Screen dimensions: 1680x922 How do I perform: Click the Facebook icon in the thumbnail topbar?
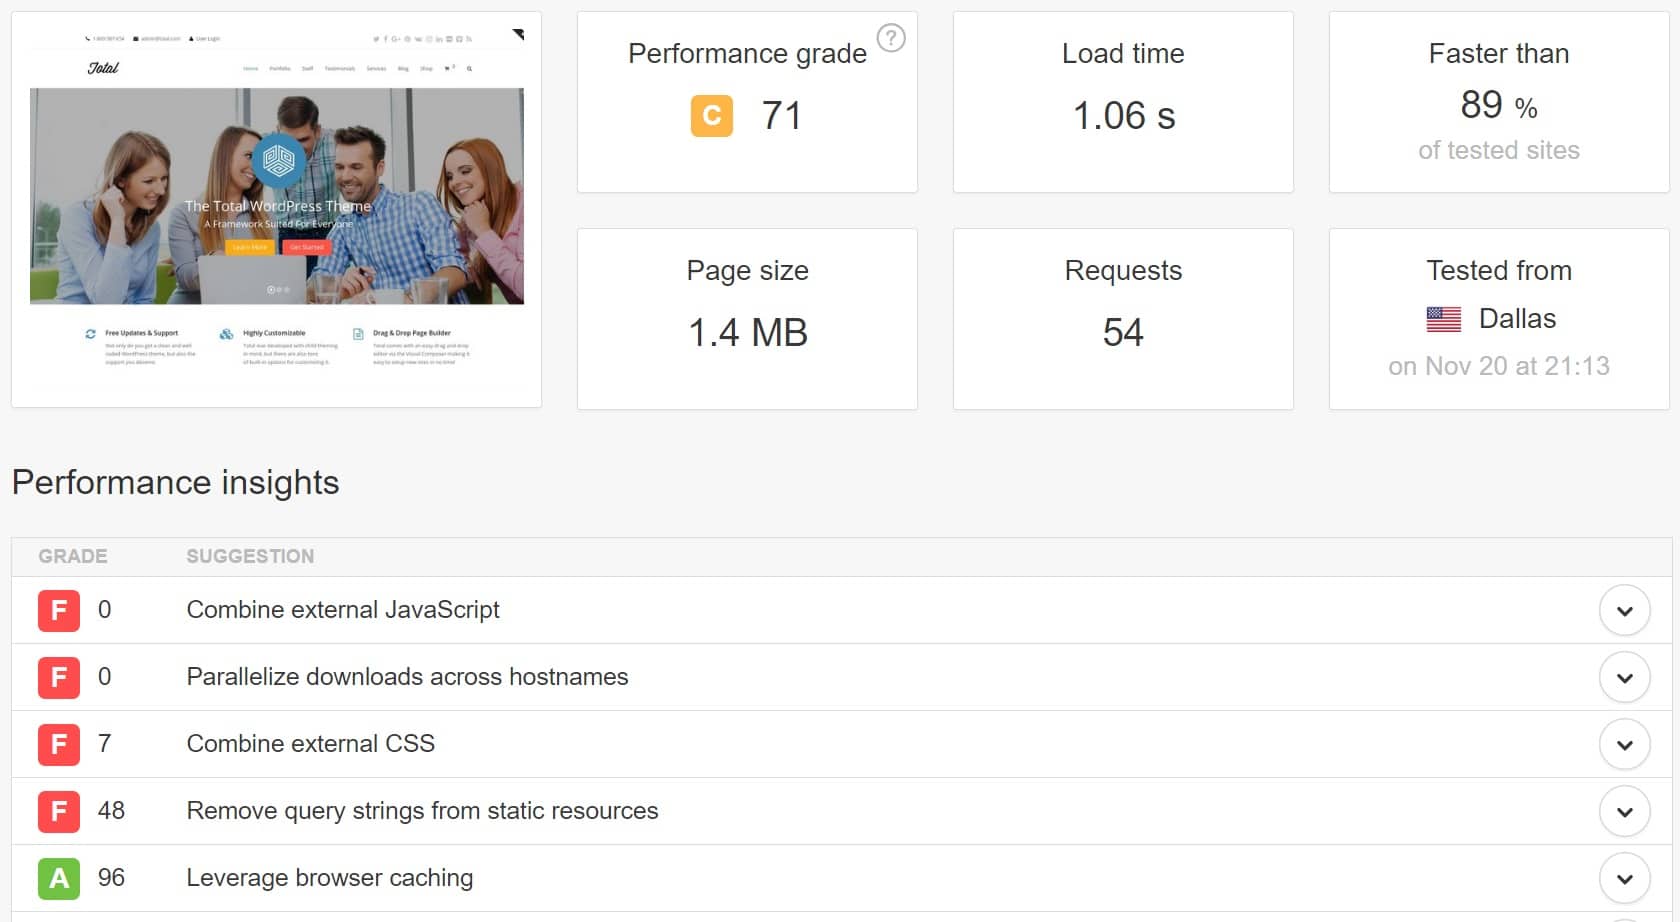point(385,39)
